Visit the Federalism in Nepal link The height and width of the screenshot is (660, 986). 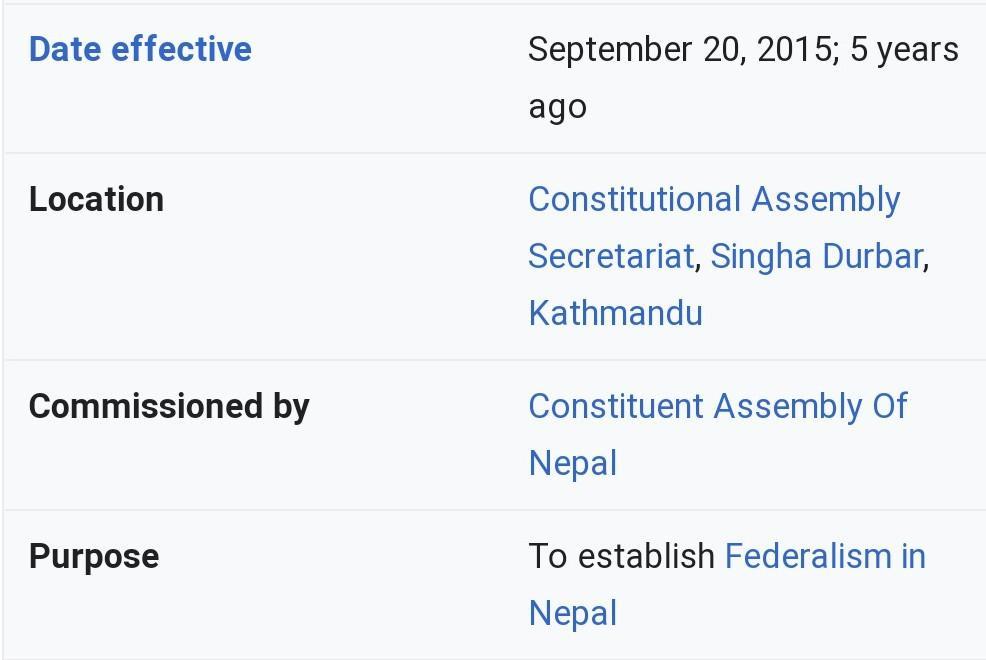(x=825, y=556)
